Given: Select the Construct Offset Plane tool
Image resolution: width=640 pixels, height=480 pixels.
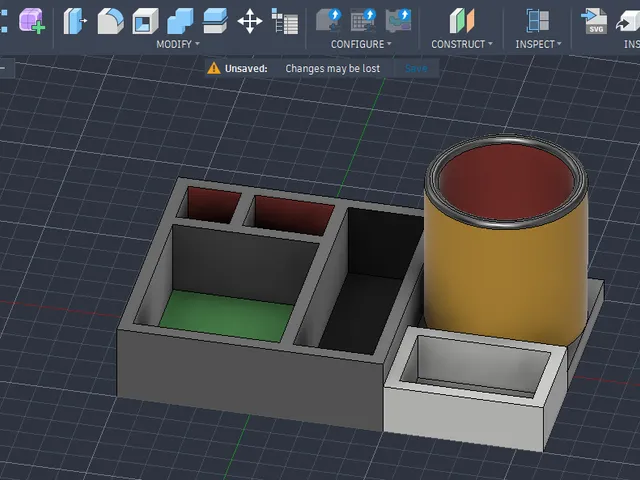Looking at the screenshot, I should (x=462, y=20).
